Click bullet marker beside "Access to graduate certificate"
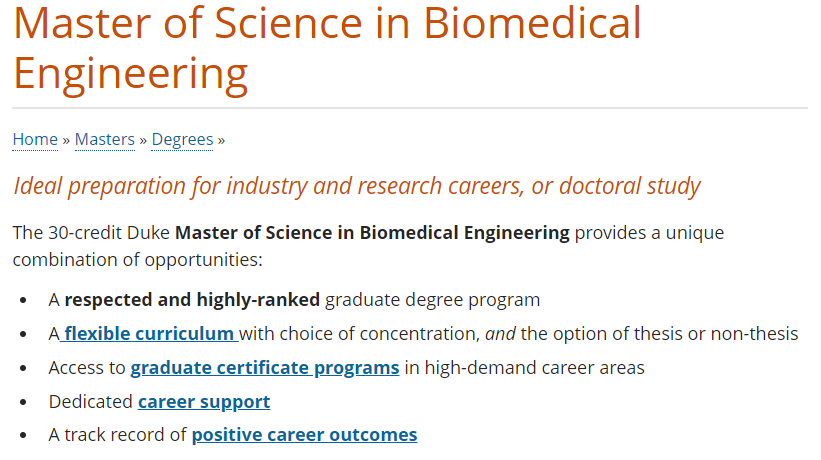Screen dimensions: 821x460 click(x=23, y=368)
